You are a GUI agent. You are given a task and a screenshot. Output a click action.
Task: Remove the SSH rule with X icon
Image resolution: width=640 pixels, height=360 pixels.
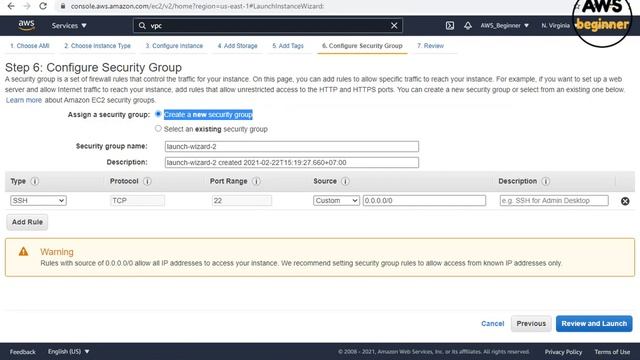(x=625, y=201)
